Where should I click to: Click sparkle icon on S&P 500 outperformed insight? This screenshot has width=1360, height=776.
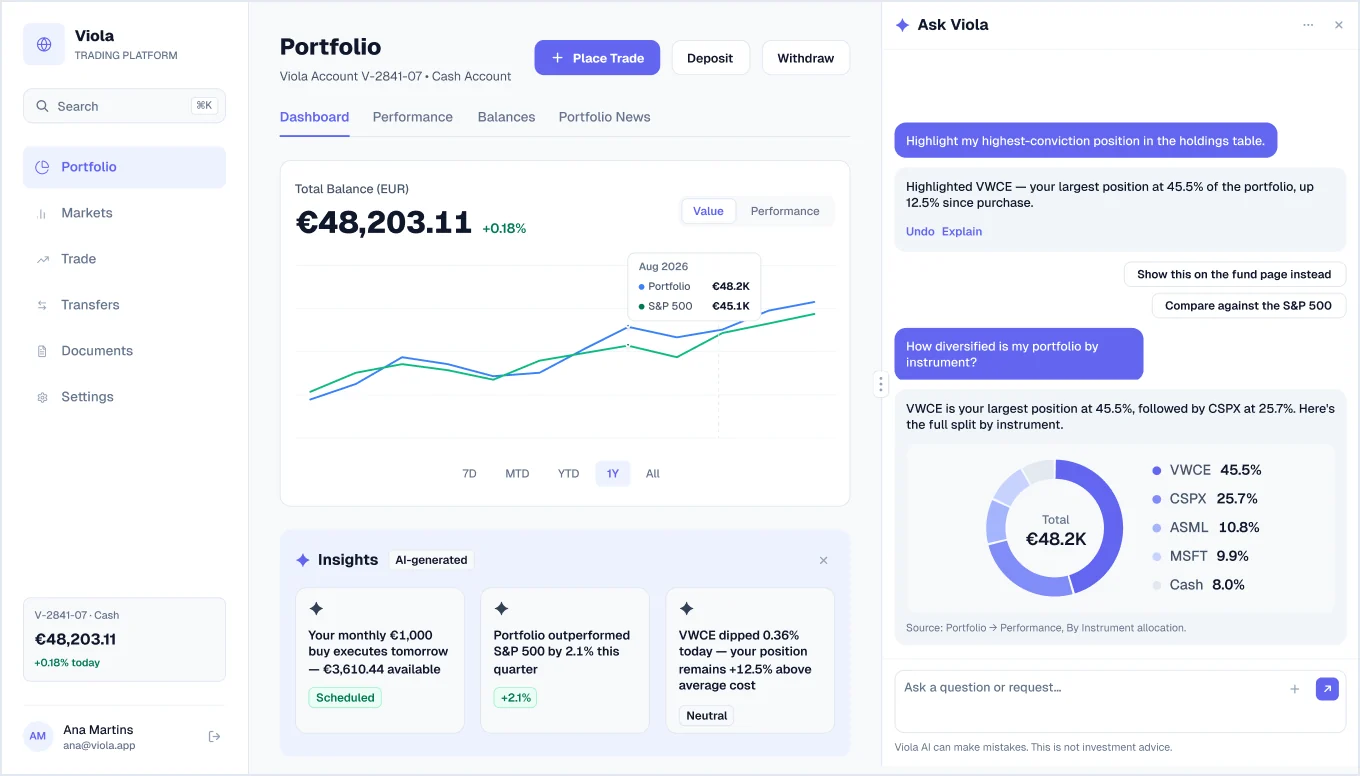click(x=502, y=609)
